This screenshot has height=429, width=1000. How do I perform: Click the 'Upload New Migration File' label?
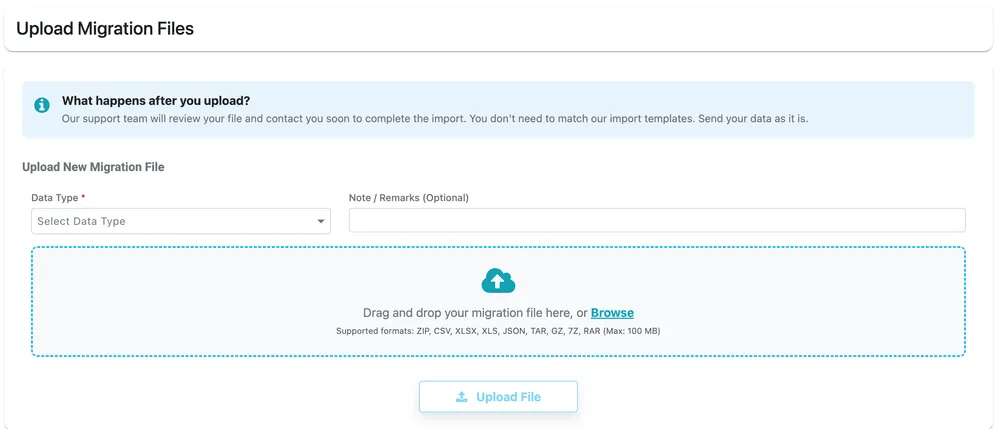point(93,167)
